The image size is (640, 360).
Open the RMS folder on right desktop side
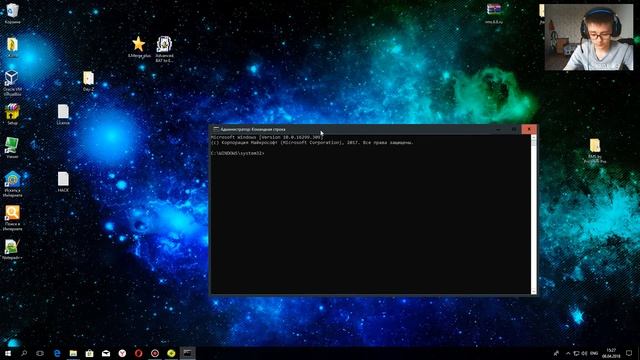click(595, 151)
